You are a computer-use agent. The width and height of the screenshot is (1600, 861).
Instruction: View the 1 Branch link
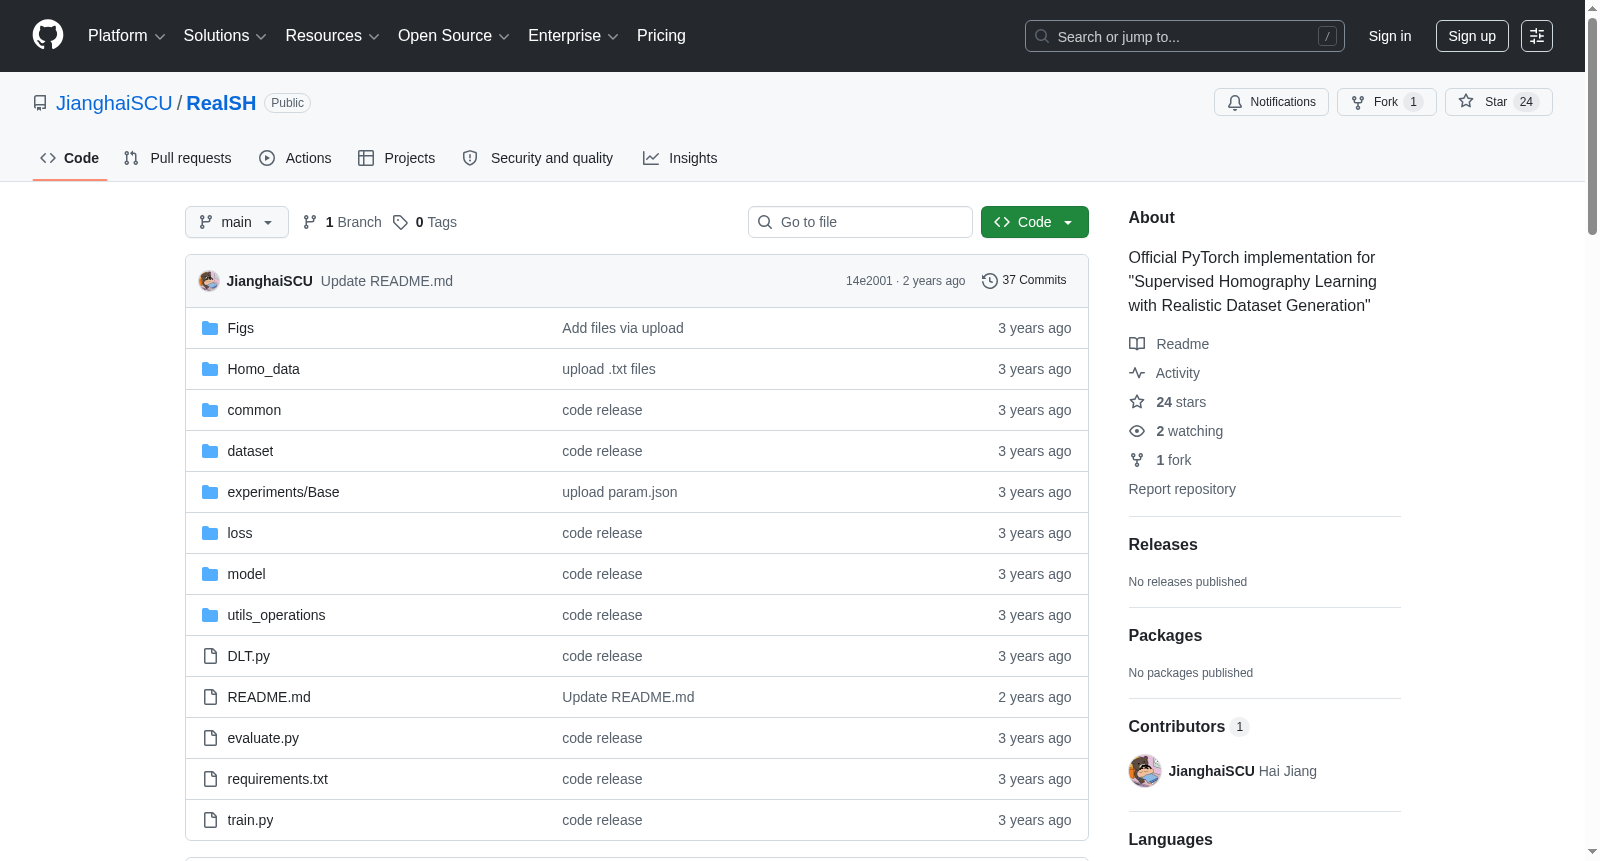click(342, 222)
